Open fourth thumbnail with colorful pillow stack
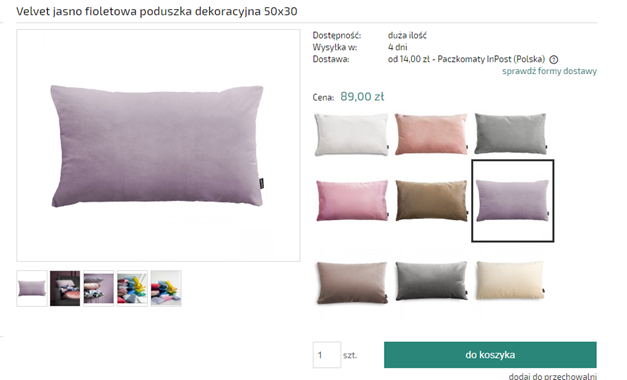 pos(132,288)
